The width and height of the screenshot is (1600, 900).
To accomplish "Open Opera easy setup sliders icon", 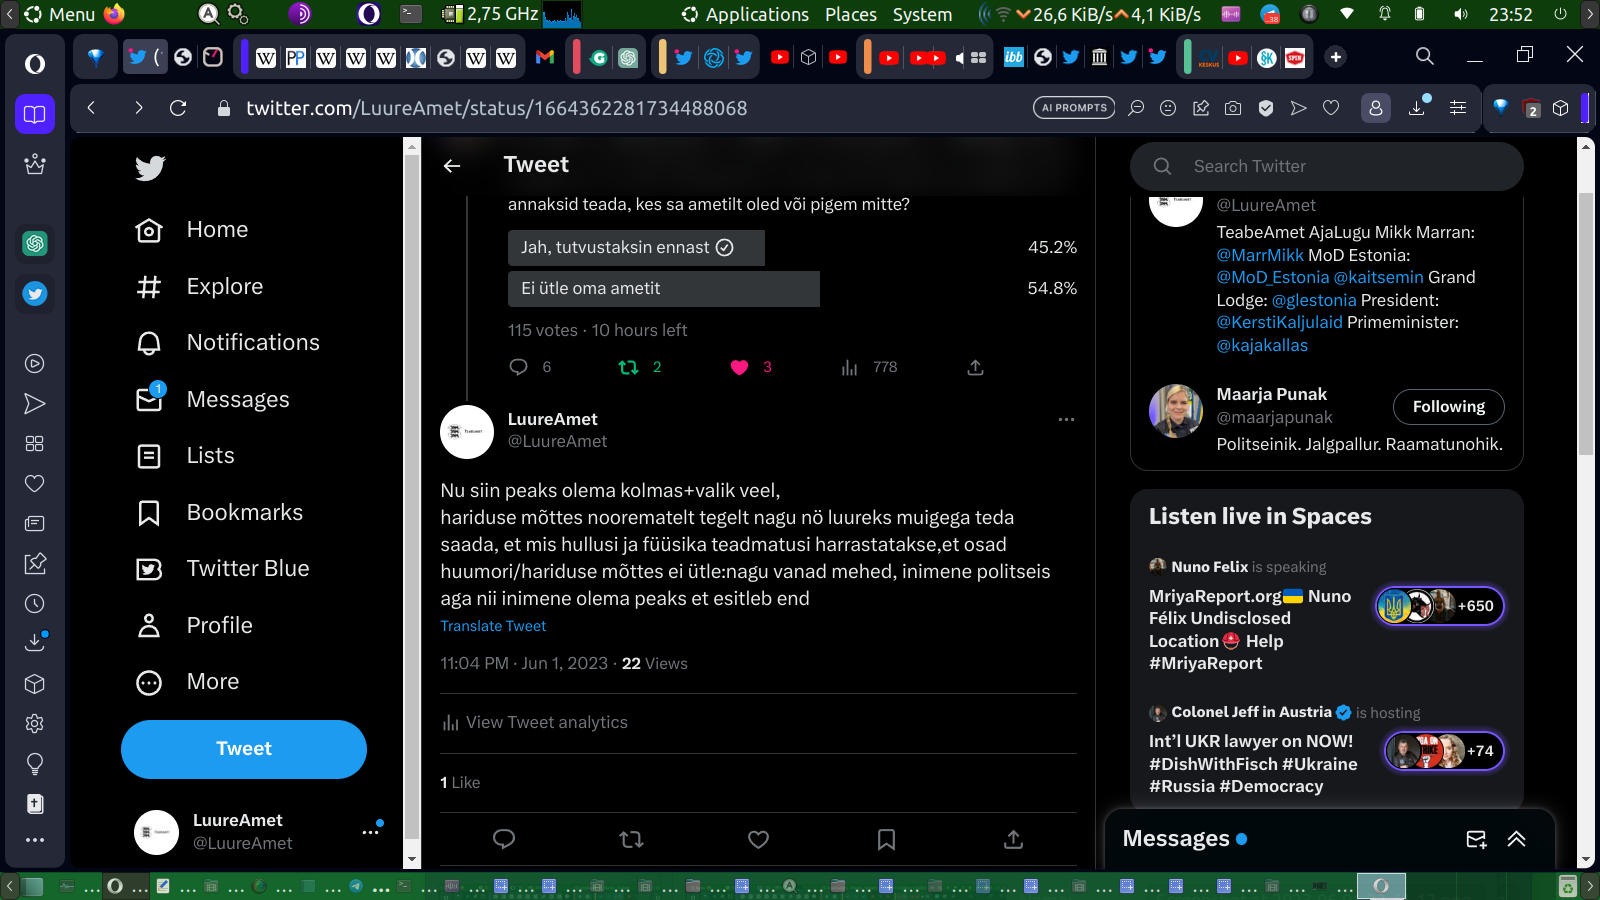I will point(1458,108).
